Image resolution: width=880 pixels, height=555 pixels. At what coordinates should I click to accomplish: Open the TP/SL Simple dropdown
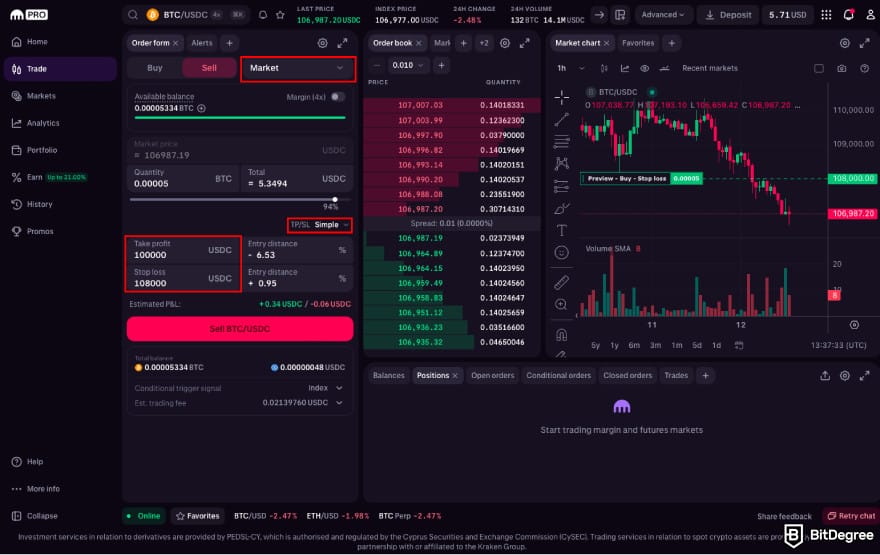click(319, 224)
